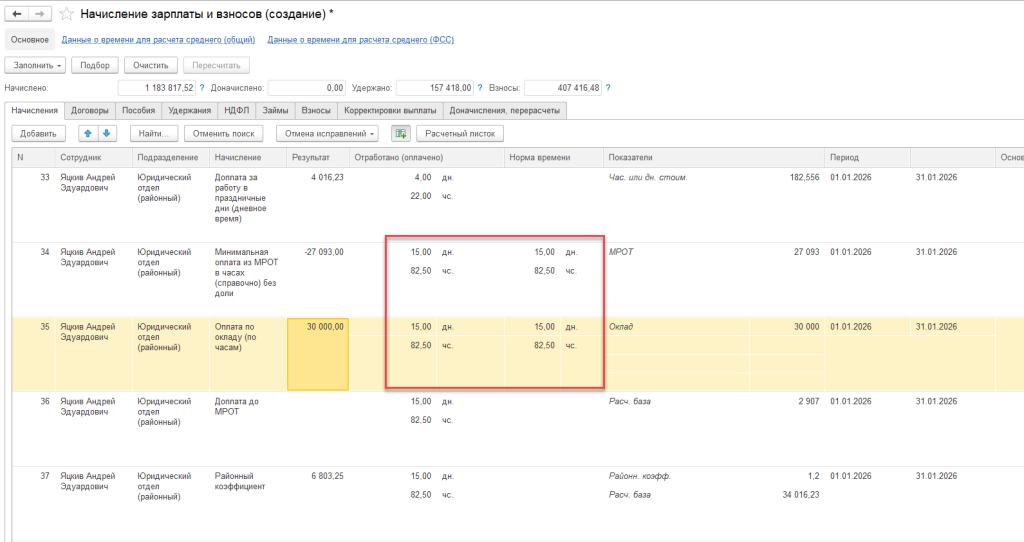
Task: Select the highlighted 30 000,00 result cell
Action: click(317, 354)
